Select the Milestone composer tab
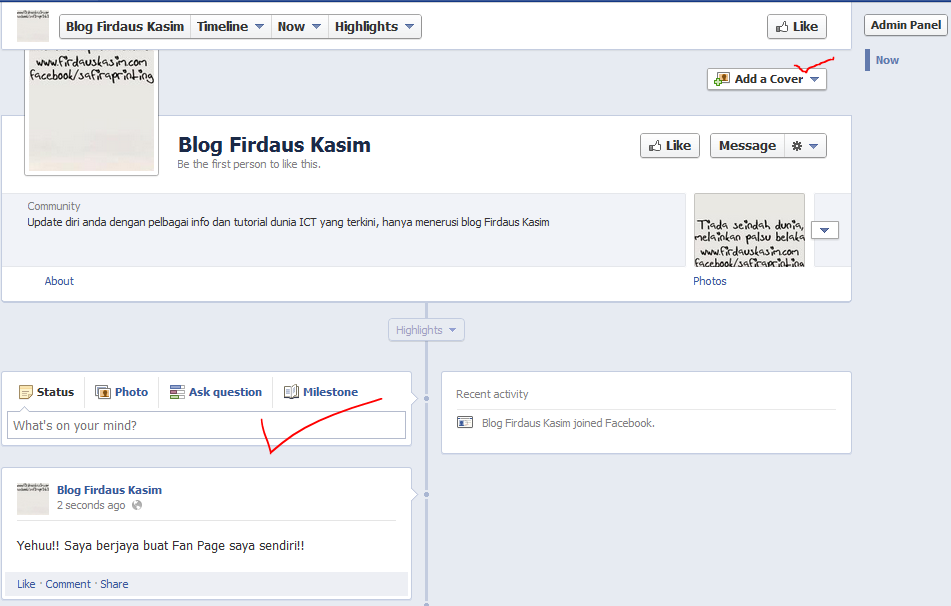 [321, 392]
